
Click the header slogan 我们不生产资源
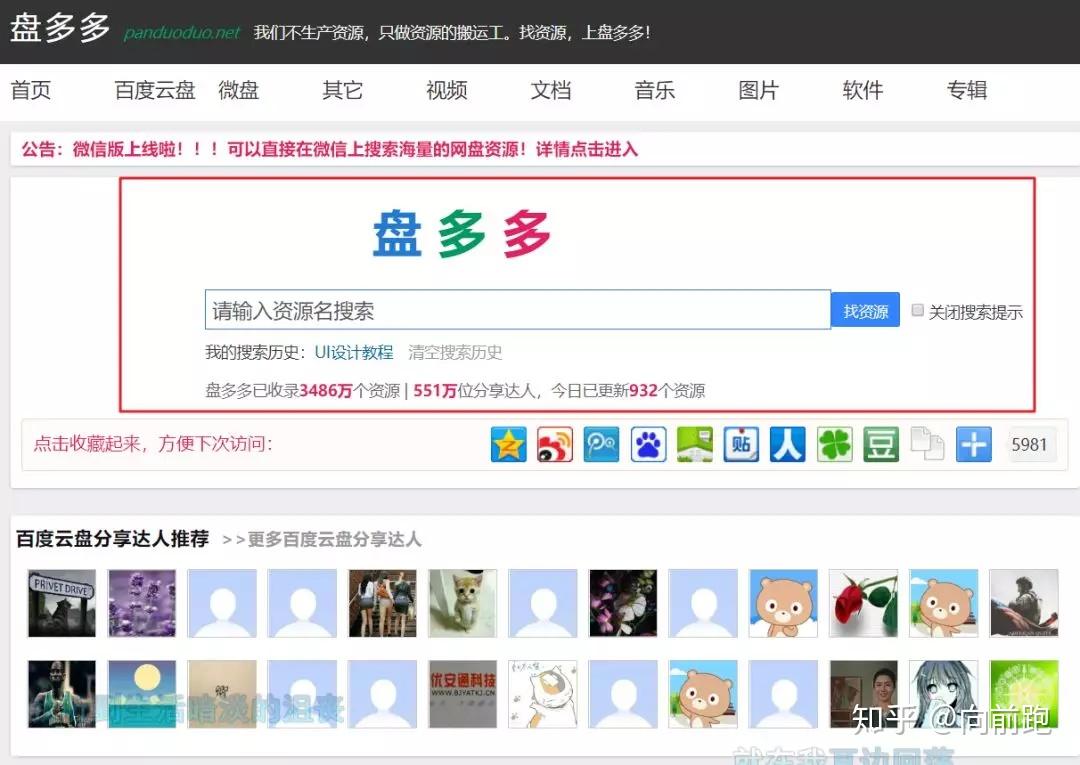pyautogui.click(x=451, y=32)
